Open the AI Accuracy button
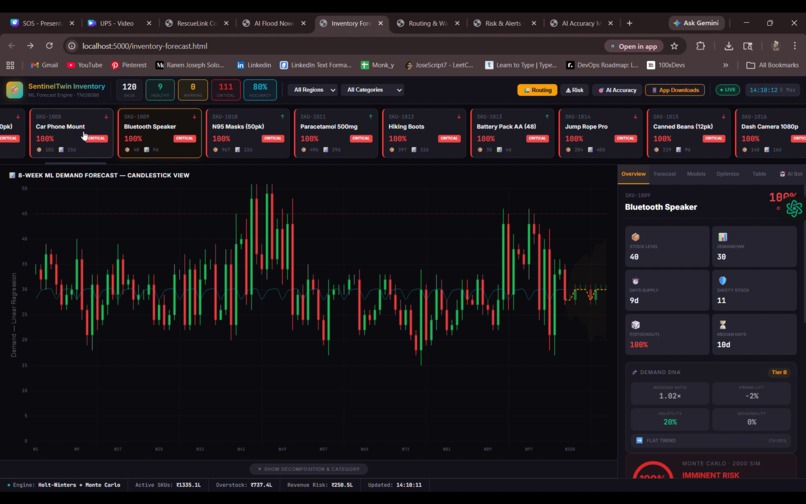Viewport: 806px width, 504px height. pyautogui.click(x=617, y=90)
